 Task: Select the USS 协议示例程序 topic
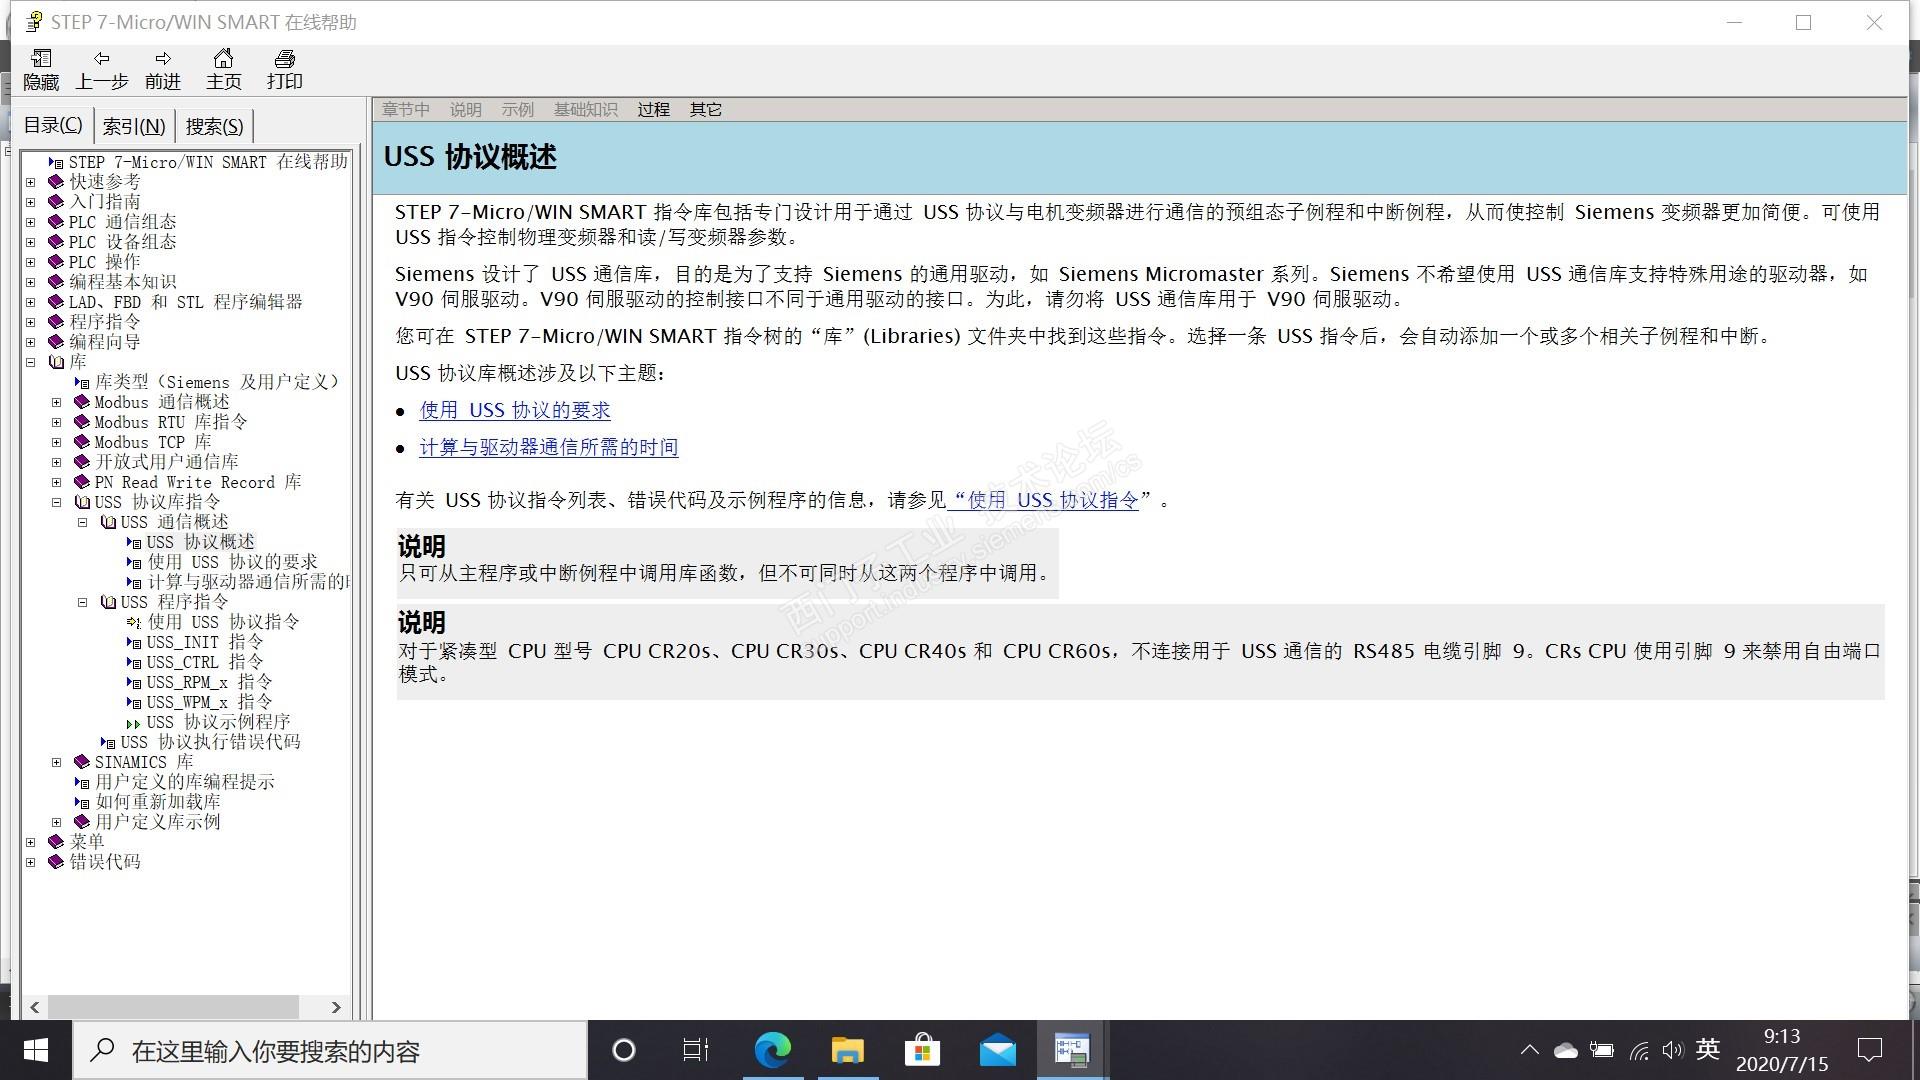[x=217, y=722]
